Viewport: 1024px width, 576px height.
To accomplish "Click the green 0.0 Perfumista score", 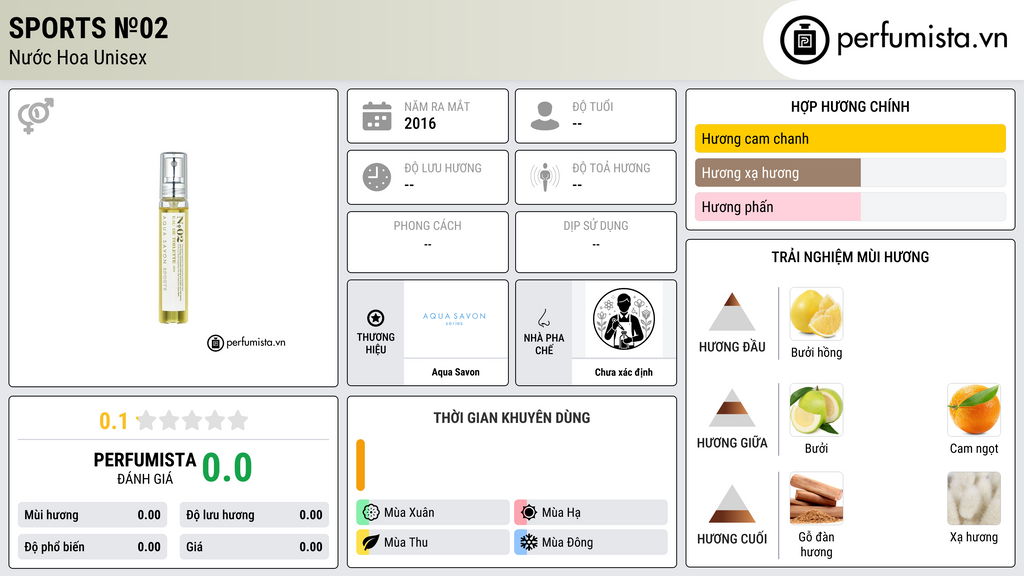I will 227,468.
